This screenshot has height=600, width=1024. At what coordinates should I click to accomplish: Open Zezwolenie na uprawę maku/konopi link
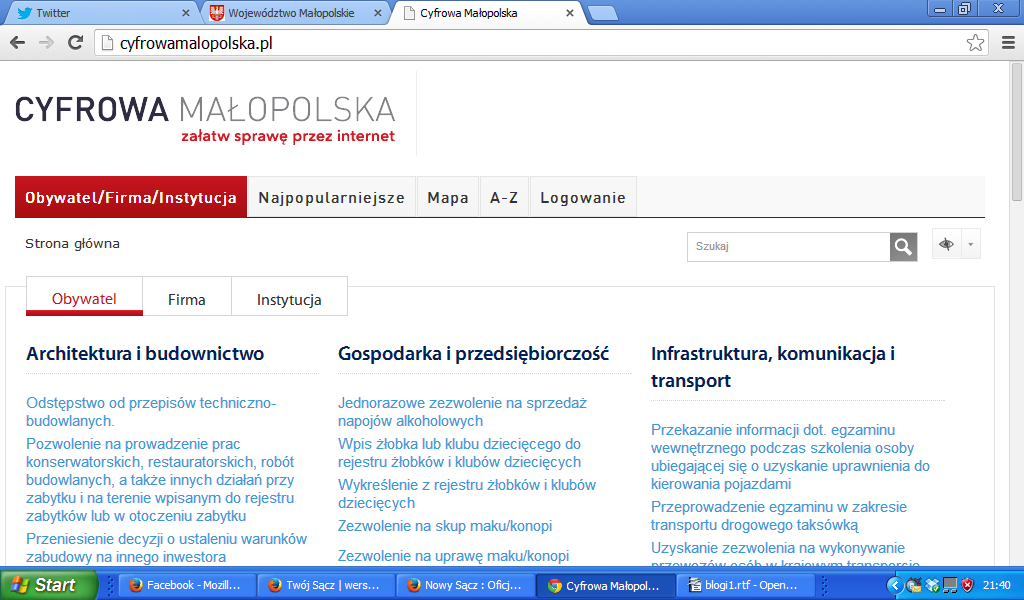click(x=453, y=556)
